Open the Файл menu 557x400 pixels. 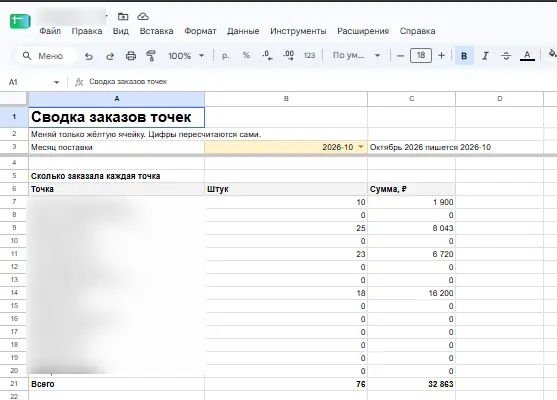tap(50, 31)
